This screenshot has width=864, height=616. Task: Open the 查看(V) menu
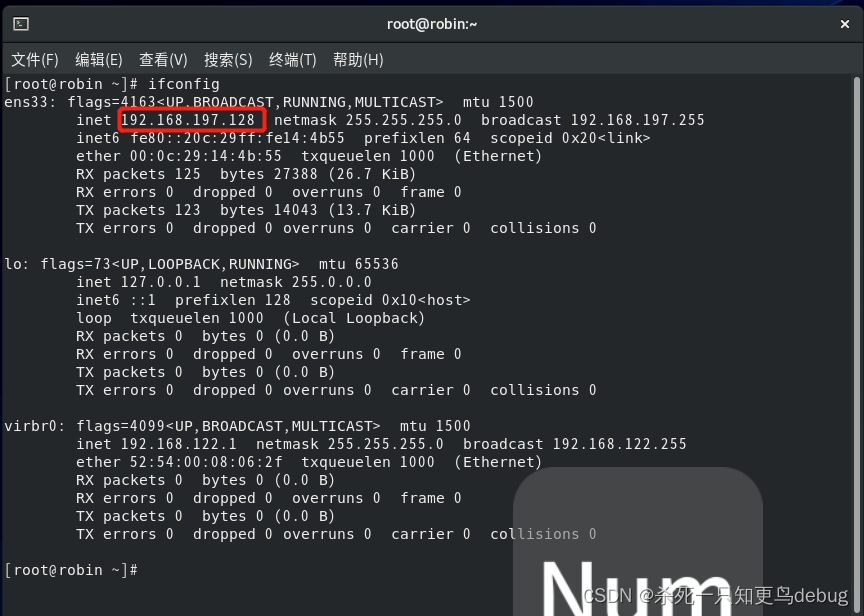(161, 59)
